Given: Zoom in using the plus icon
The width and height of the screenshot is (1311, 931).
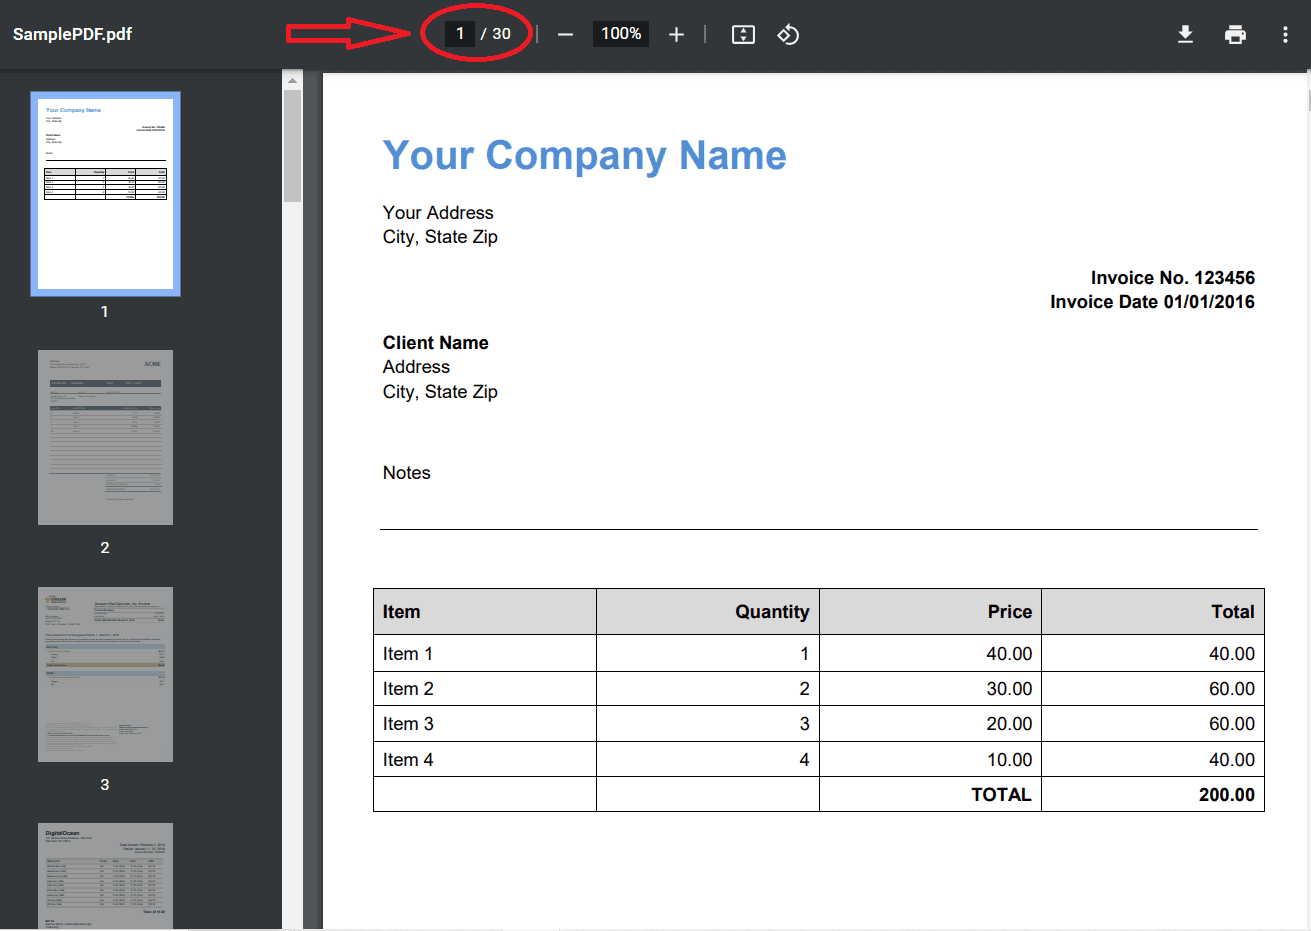Looking at the screenshot, I should (x=676, y=33).
